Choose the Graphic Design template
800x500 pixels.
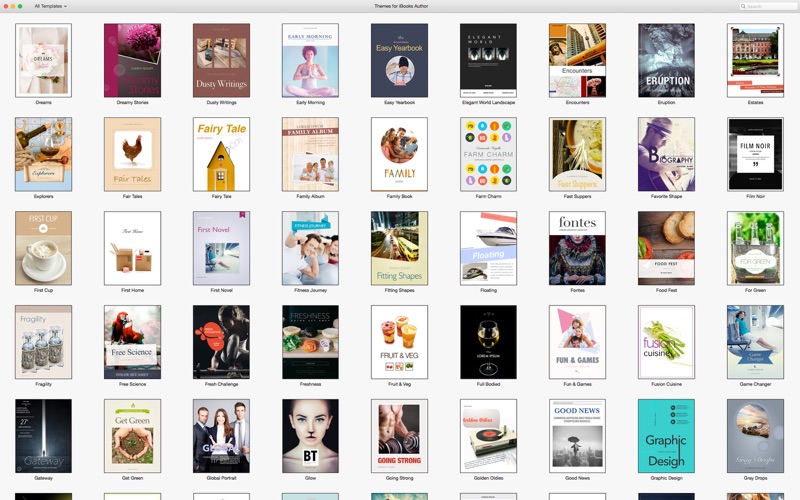666,436
